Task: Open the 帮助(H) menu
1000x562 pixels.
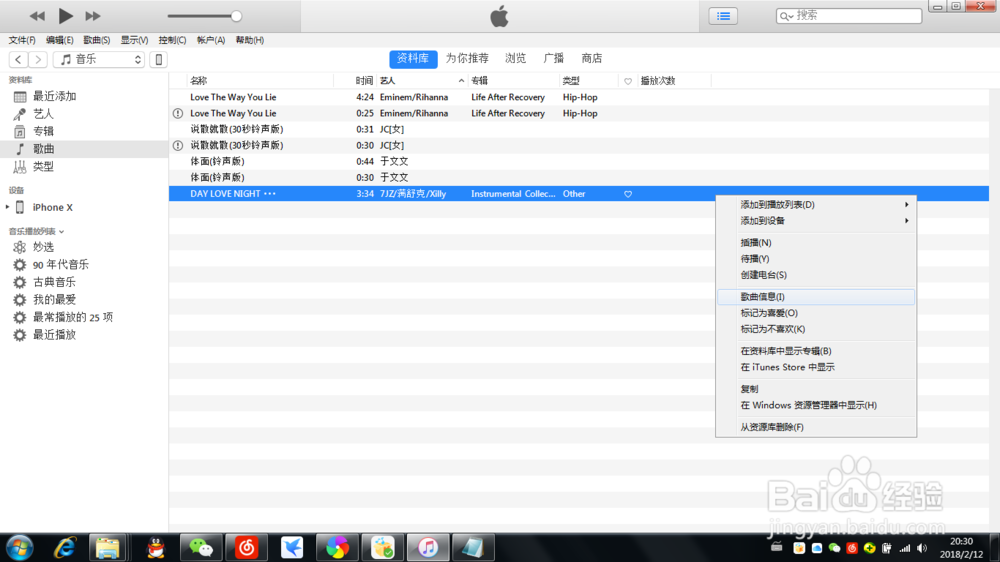Action: point(249,40)
